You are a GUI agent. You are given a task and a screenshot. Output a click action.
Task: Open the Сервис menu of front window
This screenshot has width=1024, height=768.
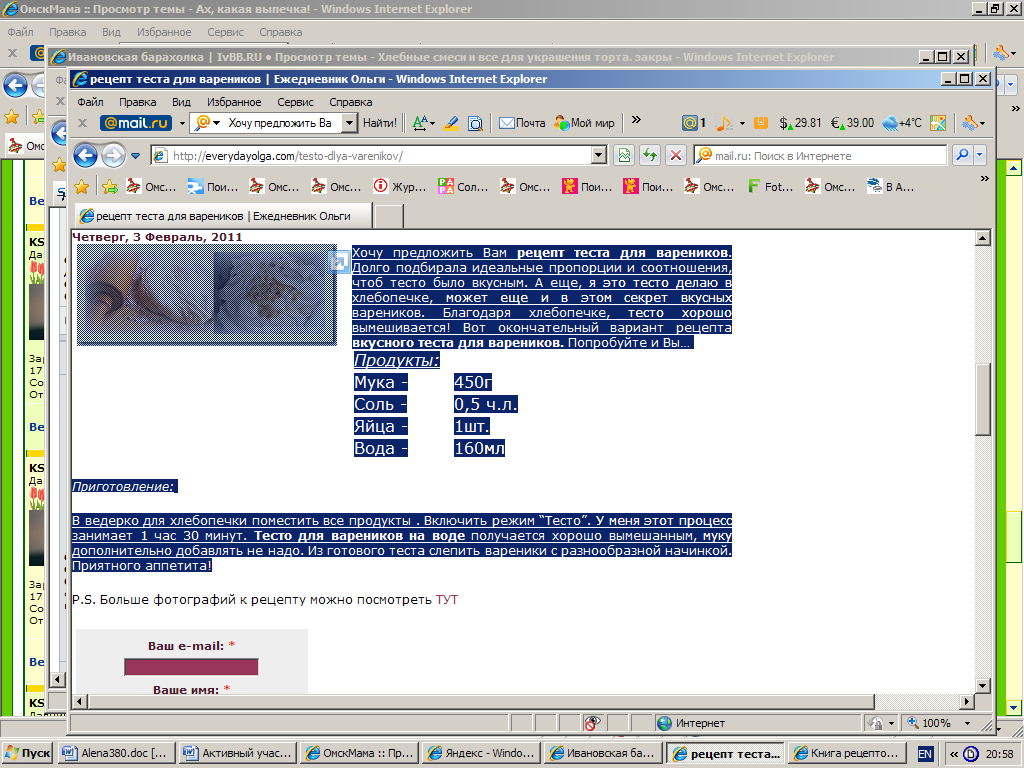(x=295, y=102)
